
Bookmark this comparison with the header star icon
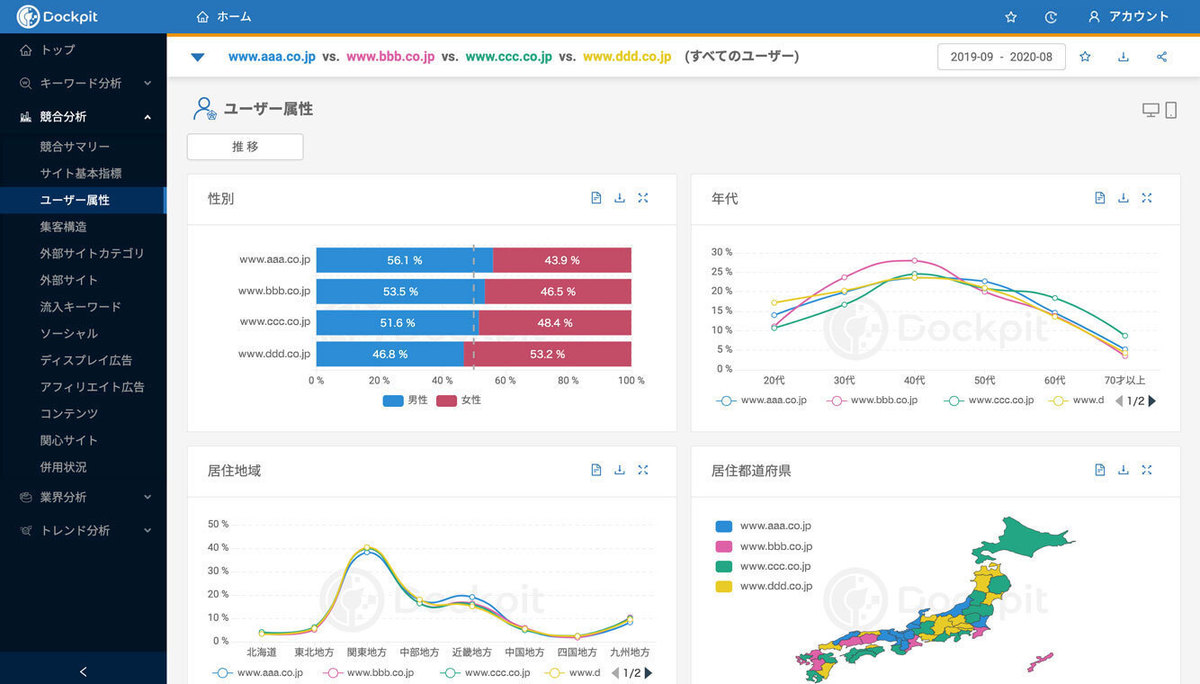1085,57
